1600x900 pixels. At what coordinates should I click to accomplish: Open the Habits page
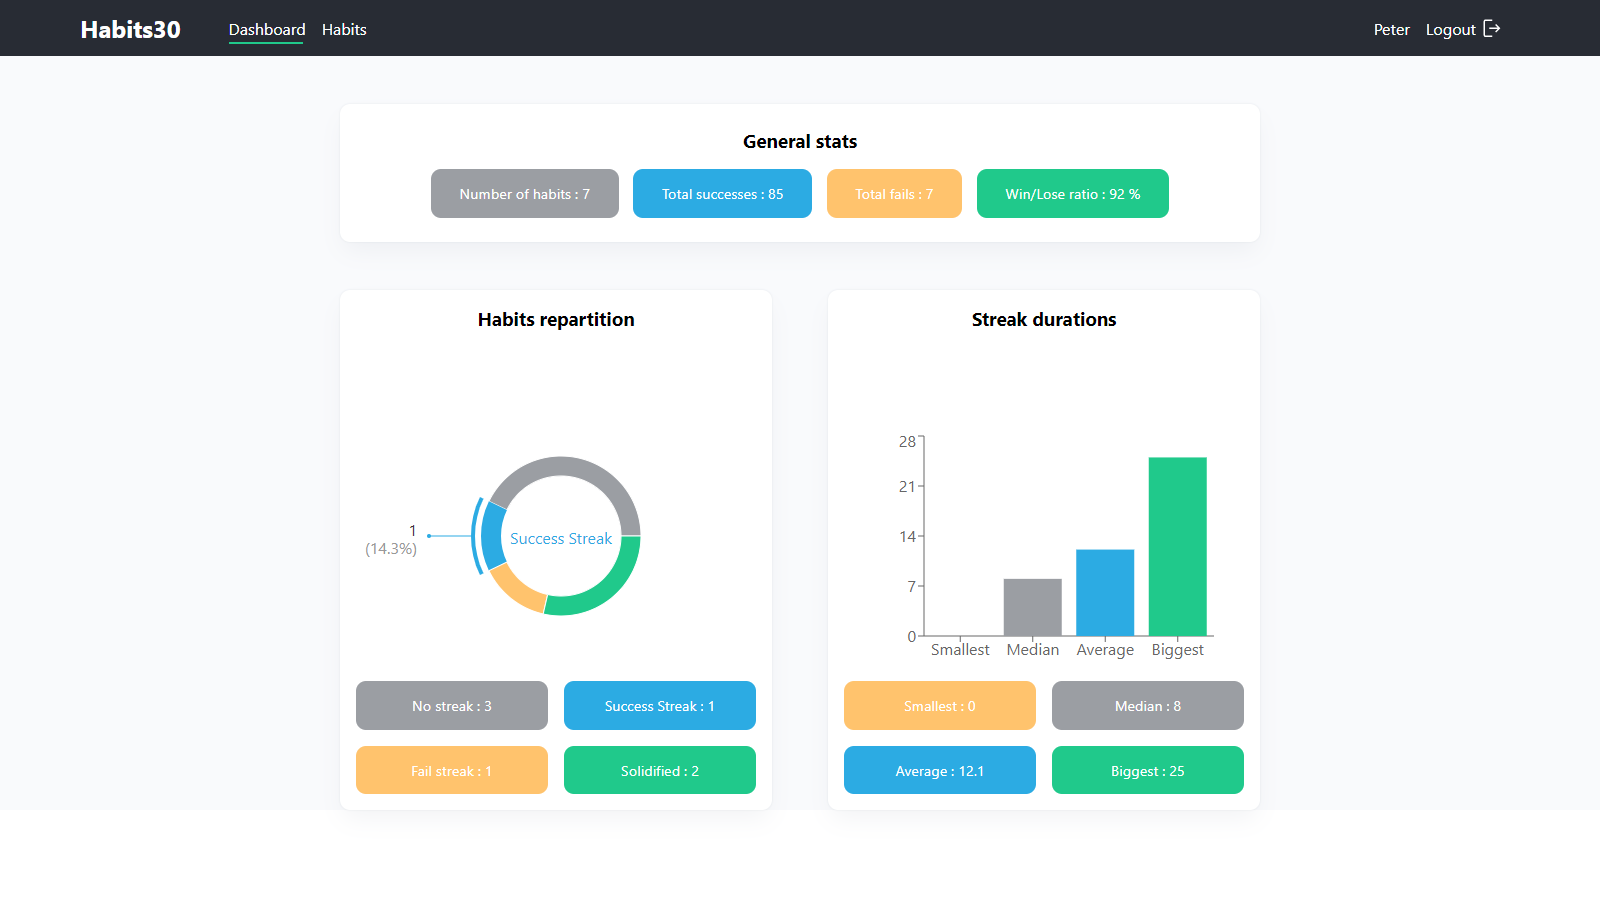tap(344, 30)
